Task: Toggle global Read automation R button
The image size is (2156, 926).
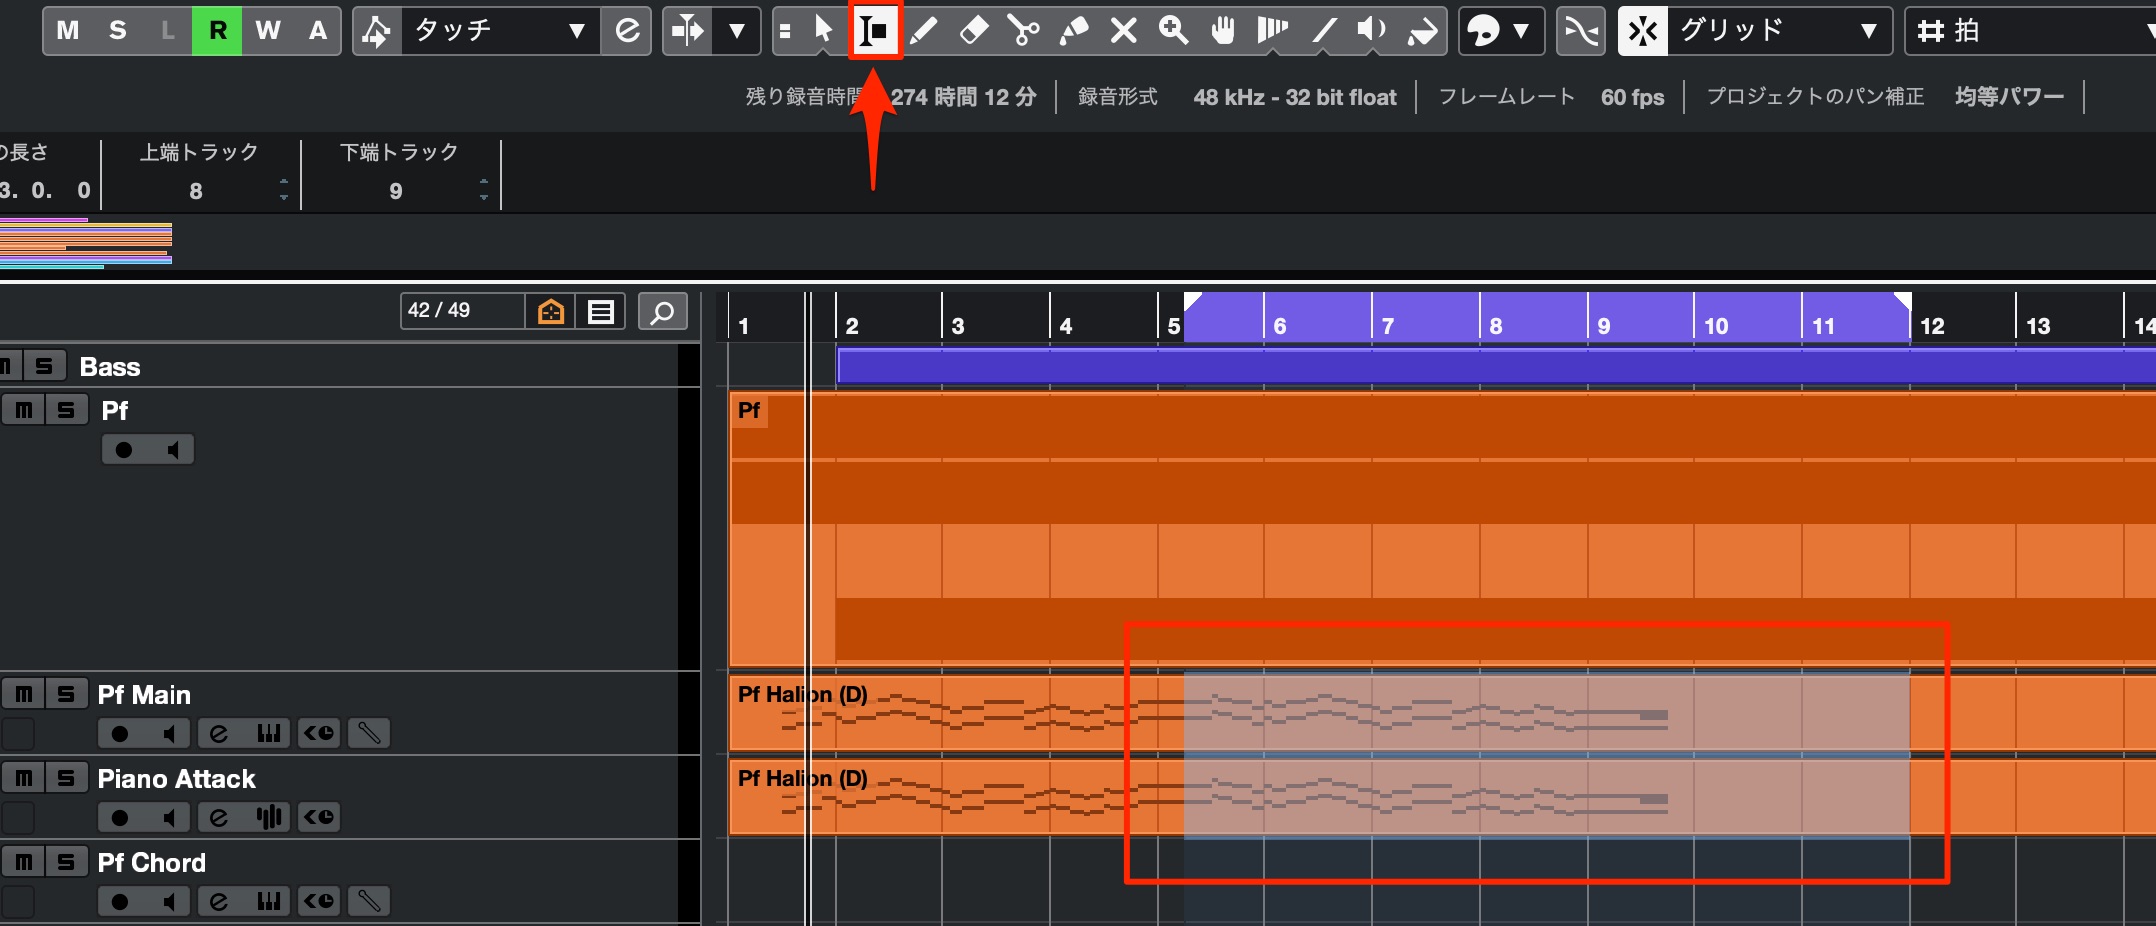Action: [217, 31]
